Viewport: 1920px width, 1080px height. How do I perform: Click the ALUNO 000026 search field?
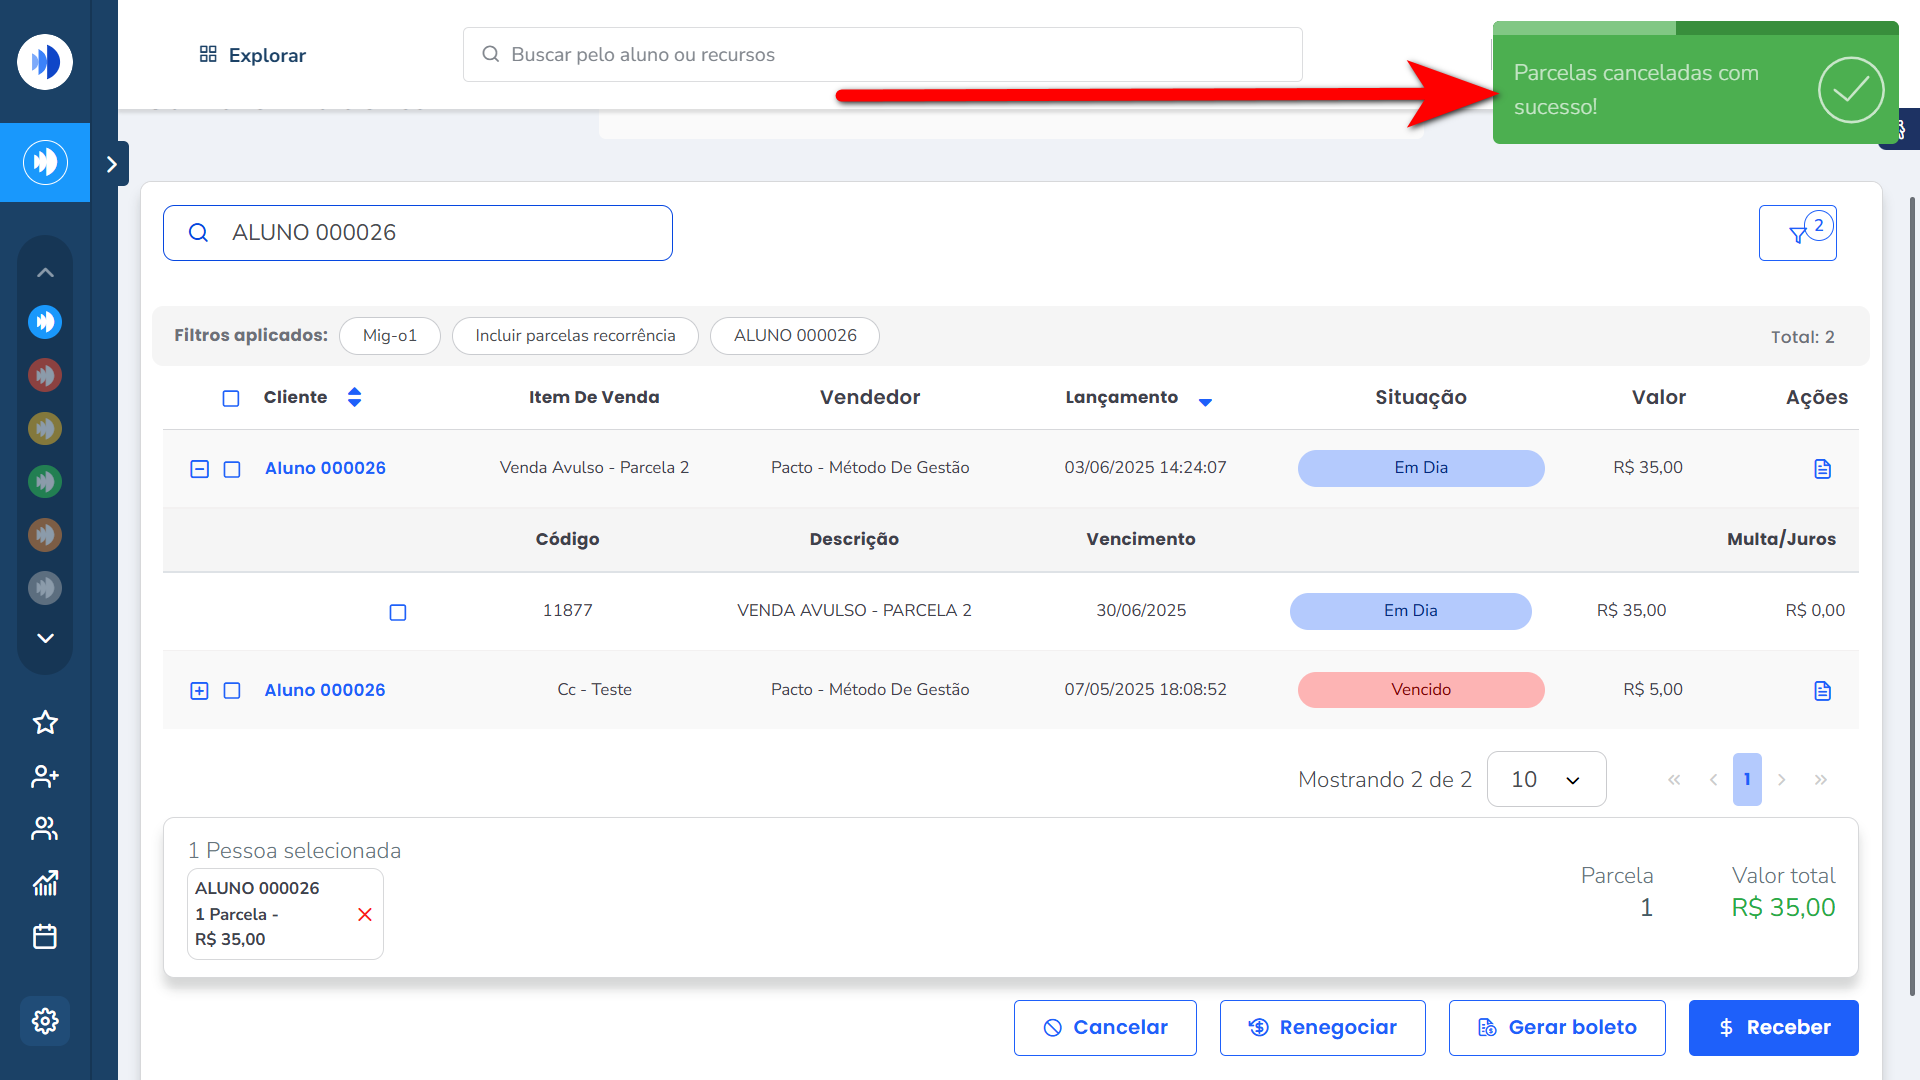(418, 233)
